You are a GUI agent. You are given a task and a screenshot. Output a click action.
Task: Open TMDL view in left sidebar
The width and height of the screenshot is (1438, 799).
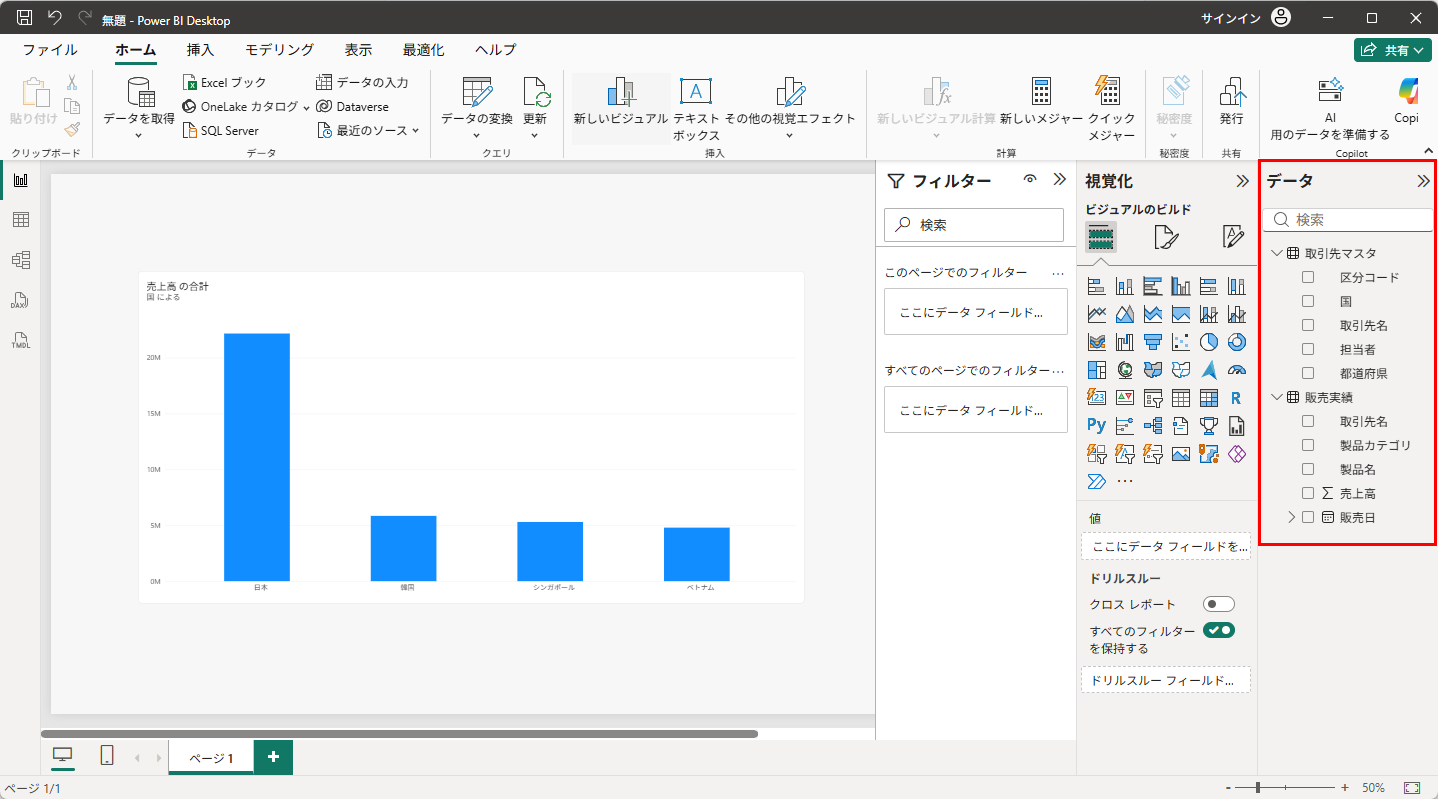coord(20,340)
